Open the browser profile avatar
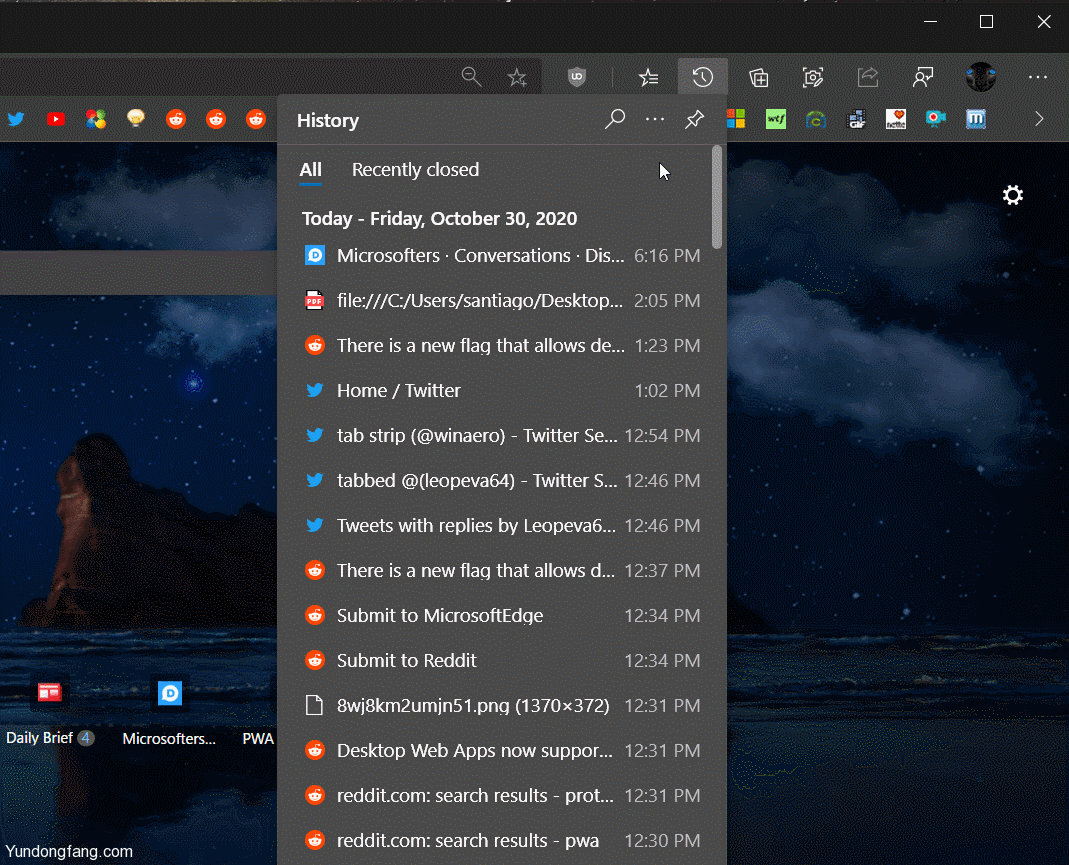Viewport: 1069px width, 865px height. 980,77
